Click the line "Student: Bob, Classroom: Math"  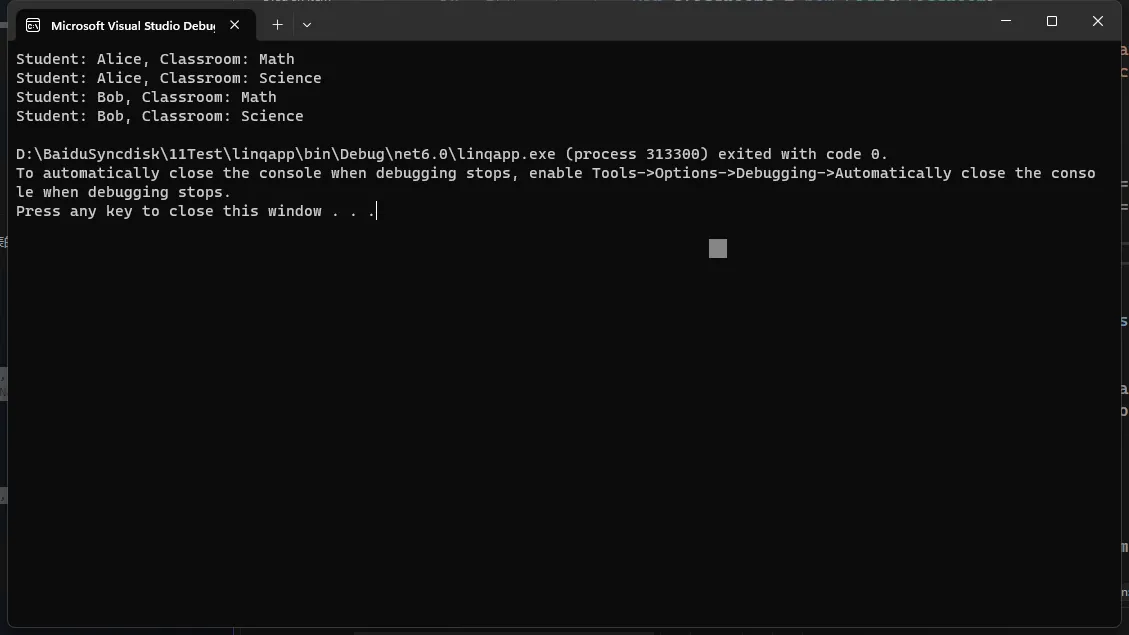[x=146, y=97]
